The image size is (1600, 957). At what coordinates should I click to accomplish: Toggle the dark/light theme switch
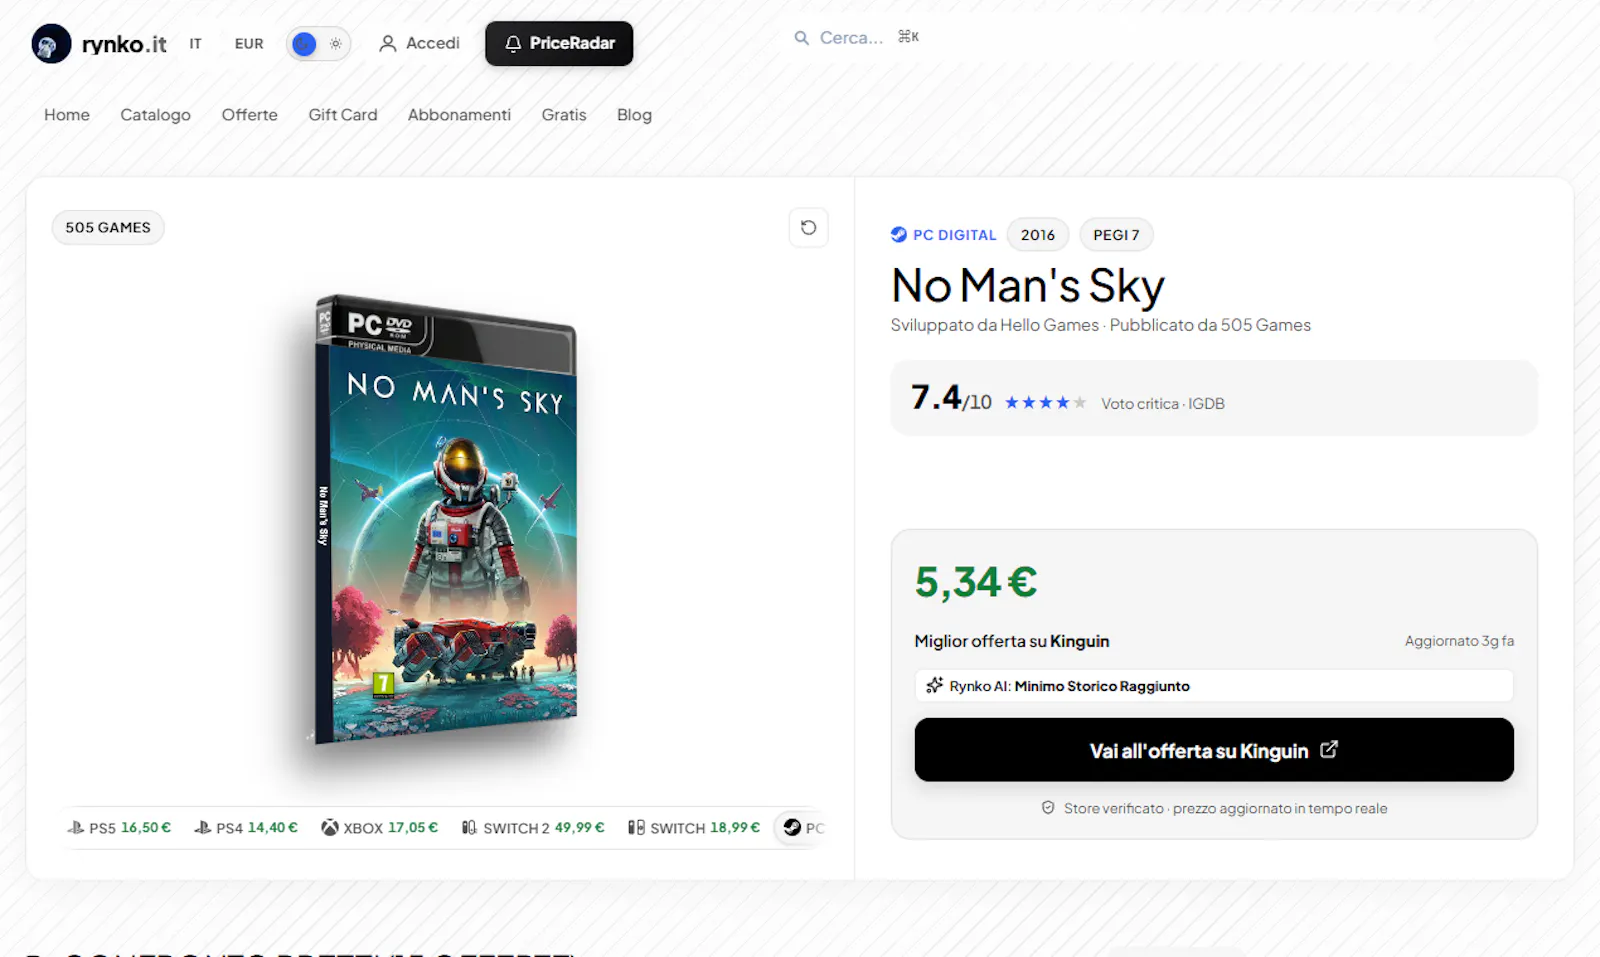click(319, 44)
